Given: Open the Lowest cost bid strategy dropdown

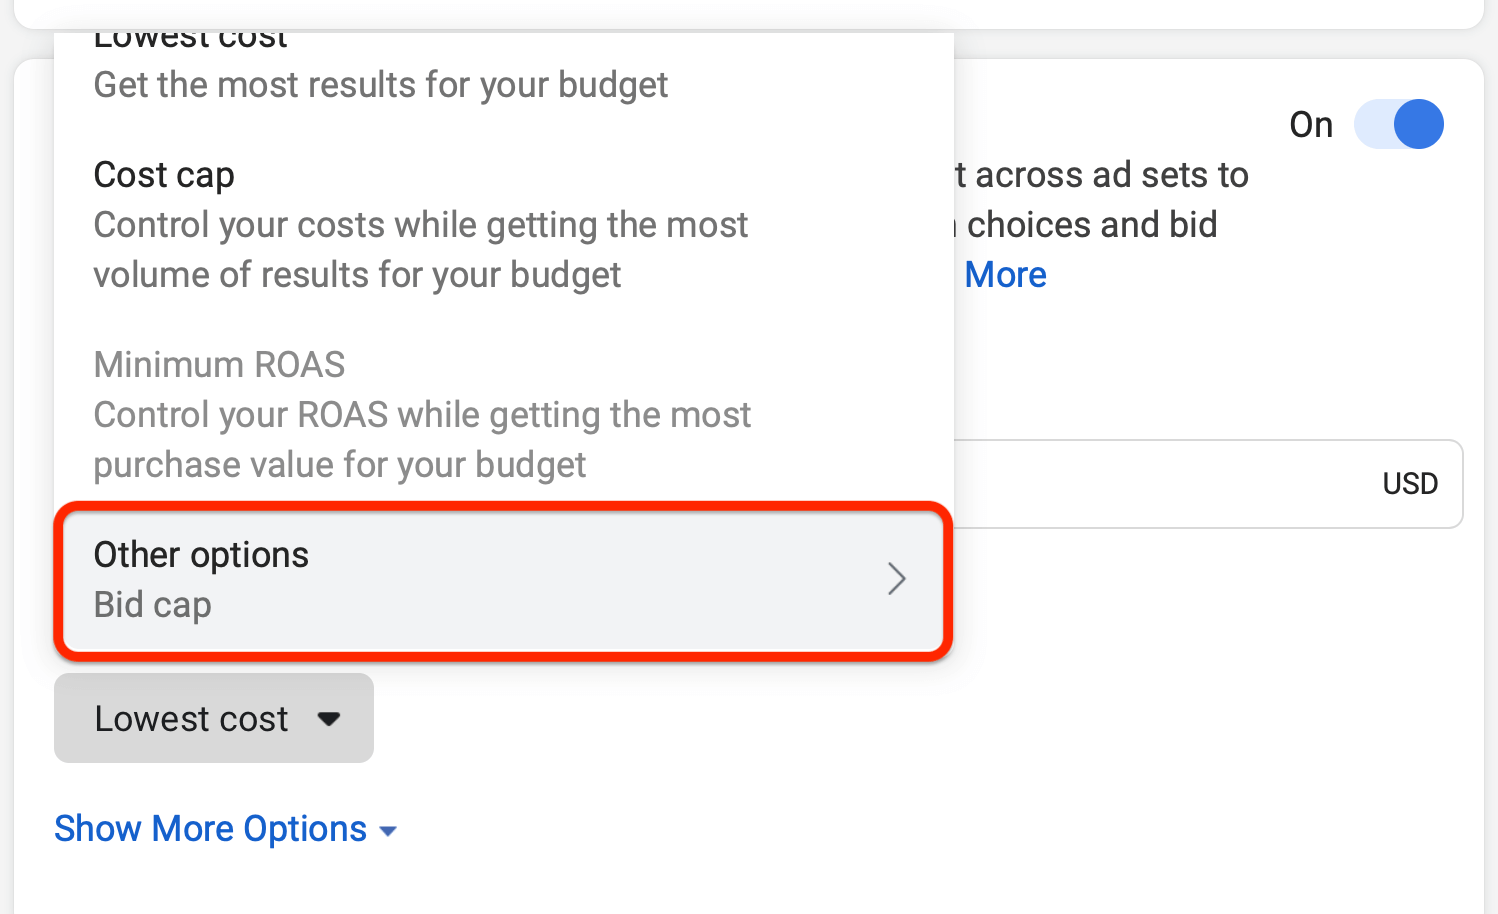Looking at the screenshot, I should pyautogui.click(x=213, y=718).
